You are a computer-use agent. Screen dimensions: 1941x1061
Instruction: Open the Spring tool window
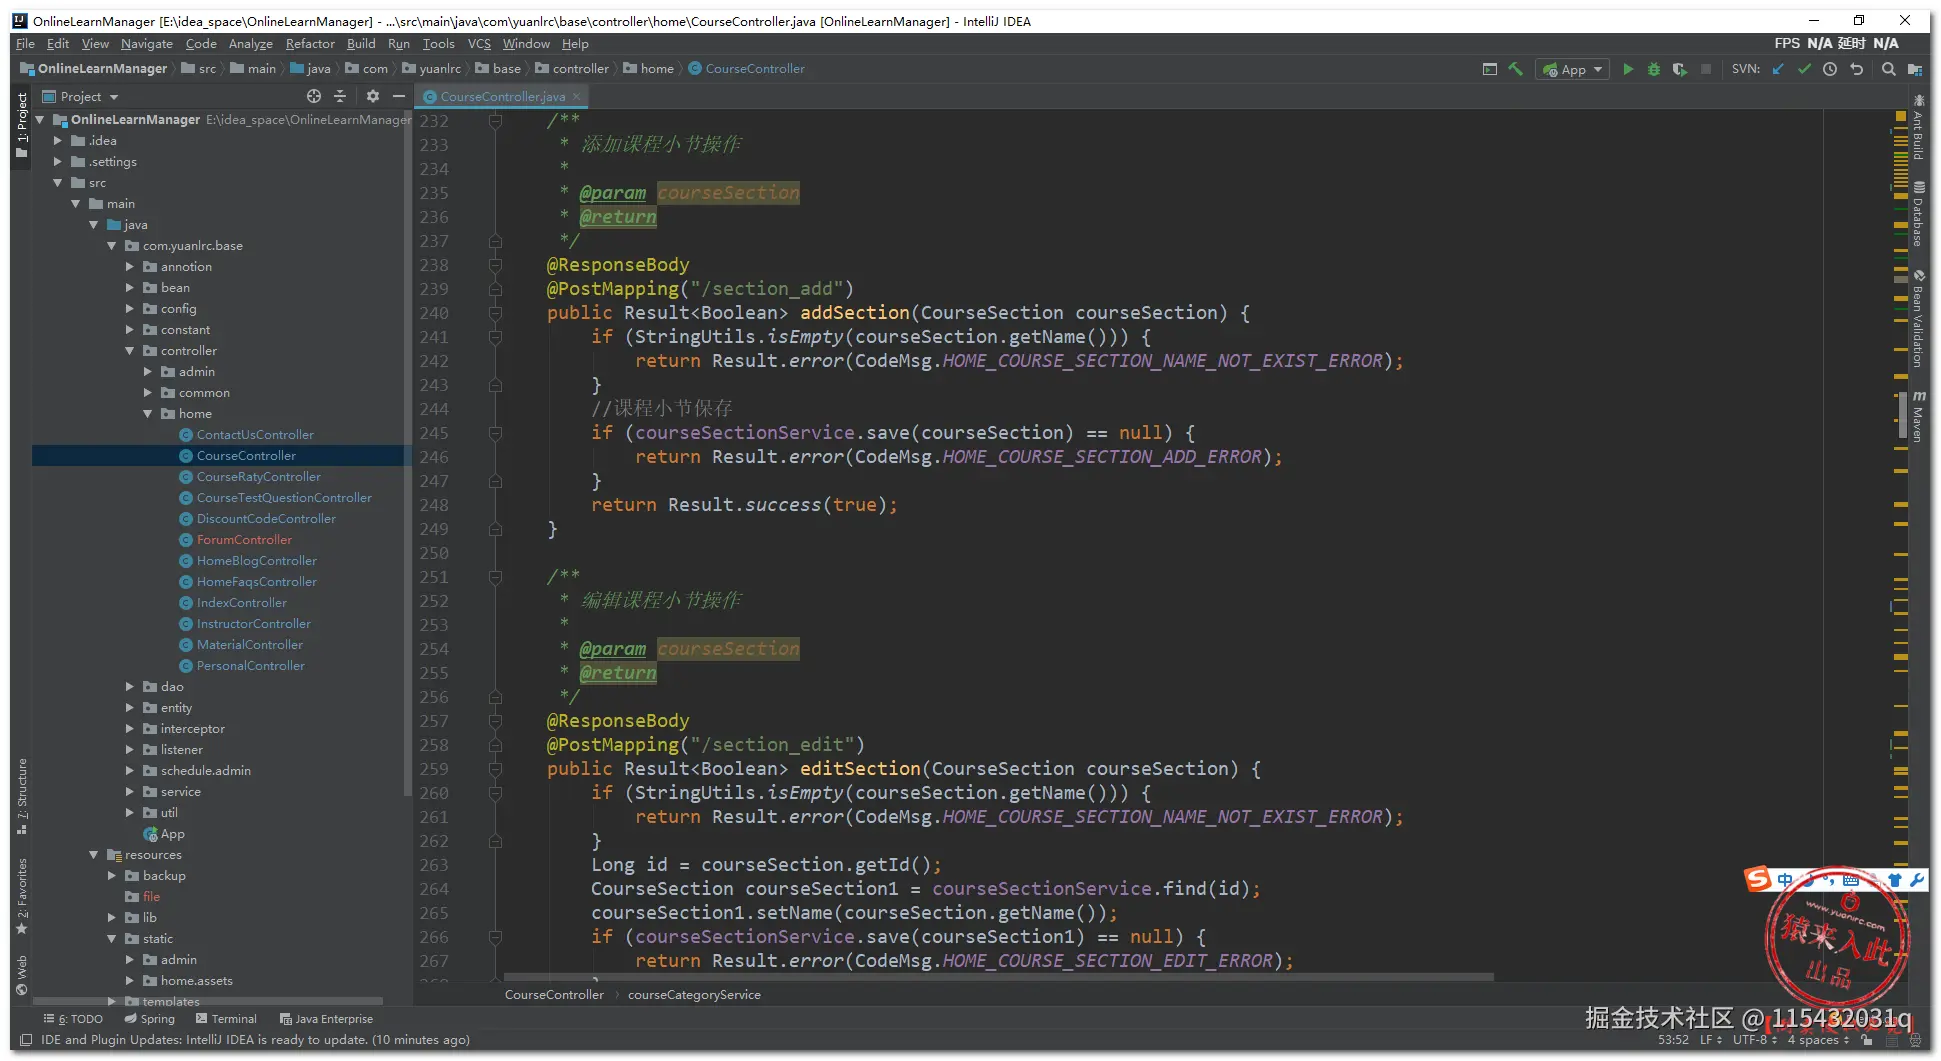tap(150, 1019)
